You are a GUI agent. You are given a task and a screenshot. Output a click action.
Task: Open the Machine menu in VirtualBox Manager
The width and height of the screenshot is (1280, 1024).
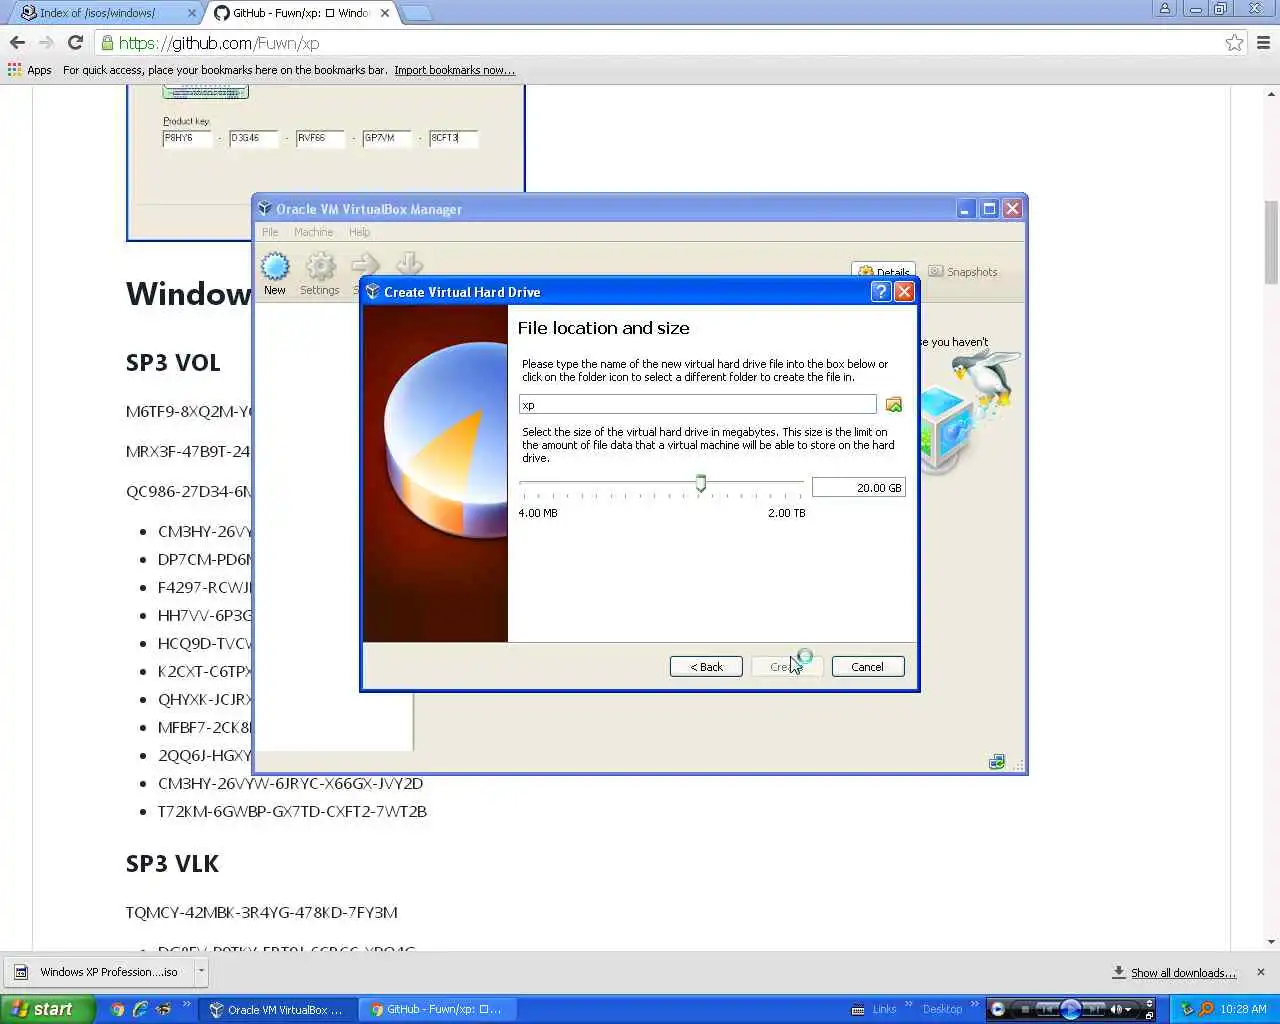313,232
